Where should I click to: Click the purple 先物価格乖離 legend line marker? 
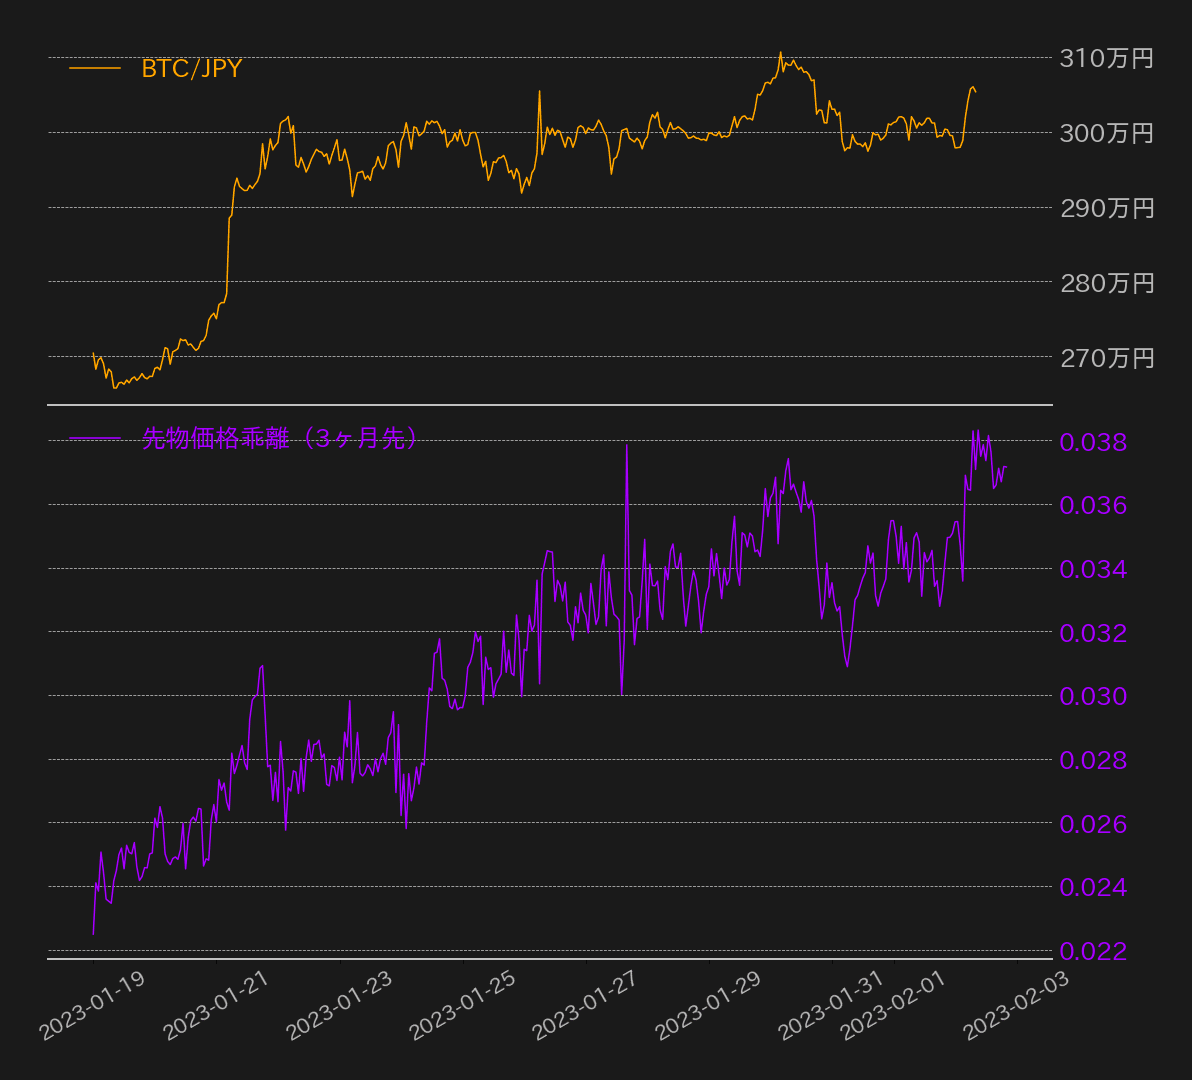click(96, 436)
